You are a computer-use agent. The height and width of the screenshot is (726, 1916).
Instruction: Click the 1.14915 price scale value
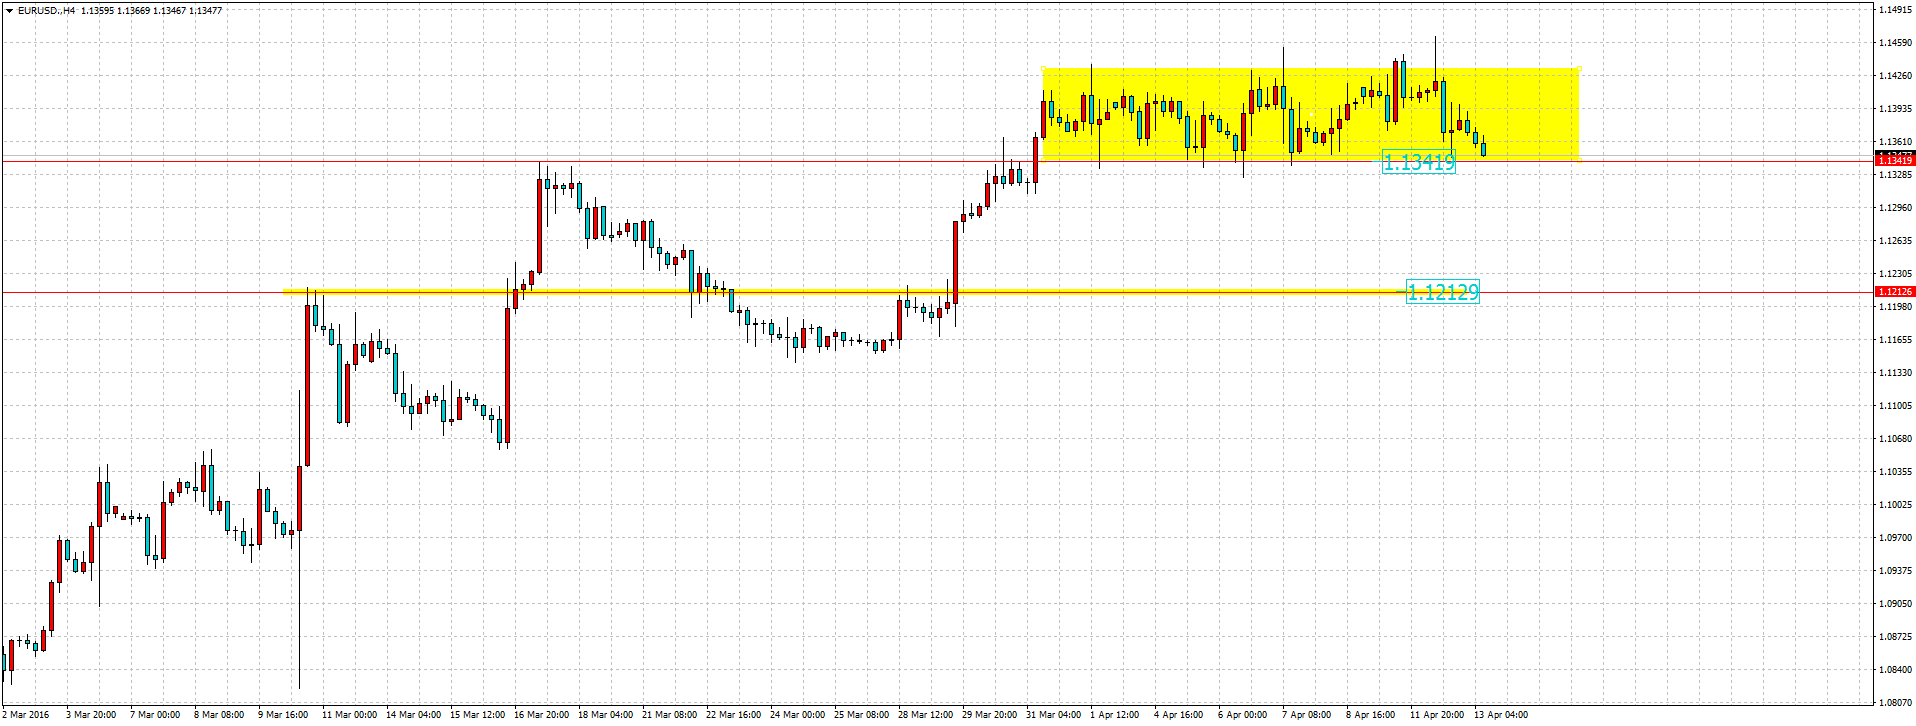coord(1893,10)
